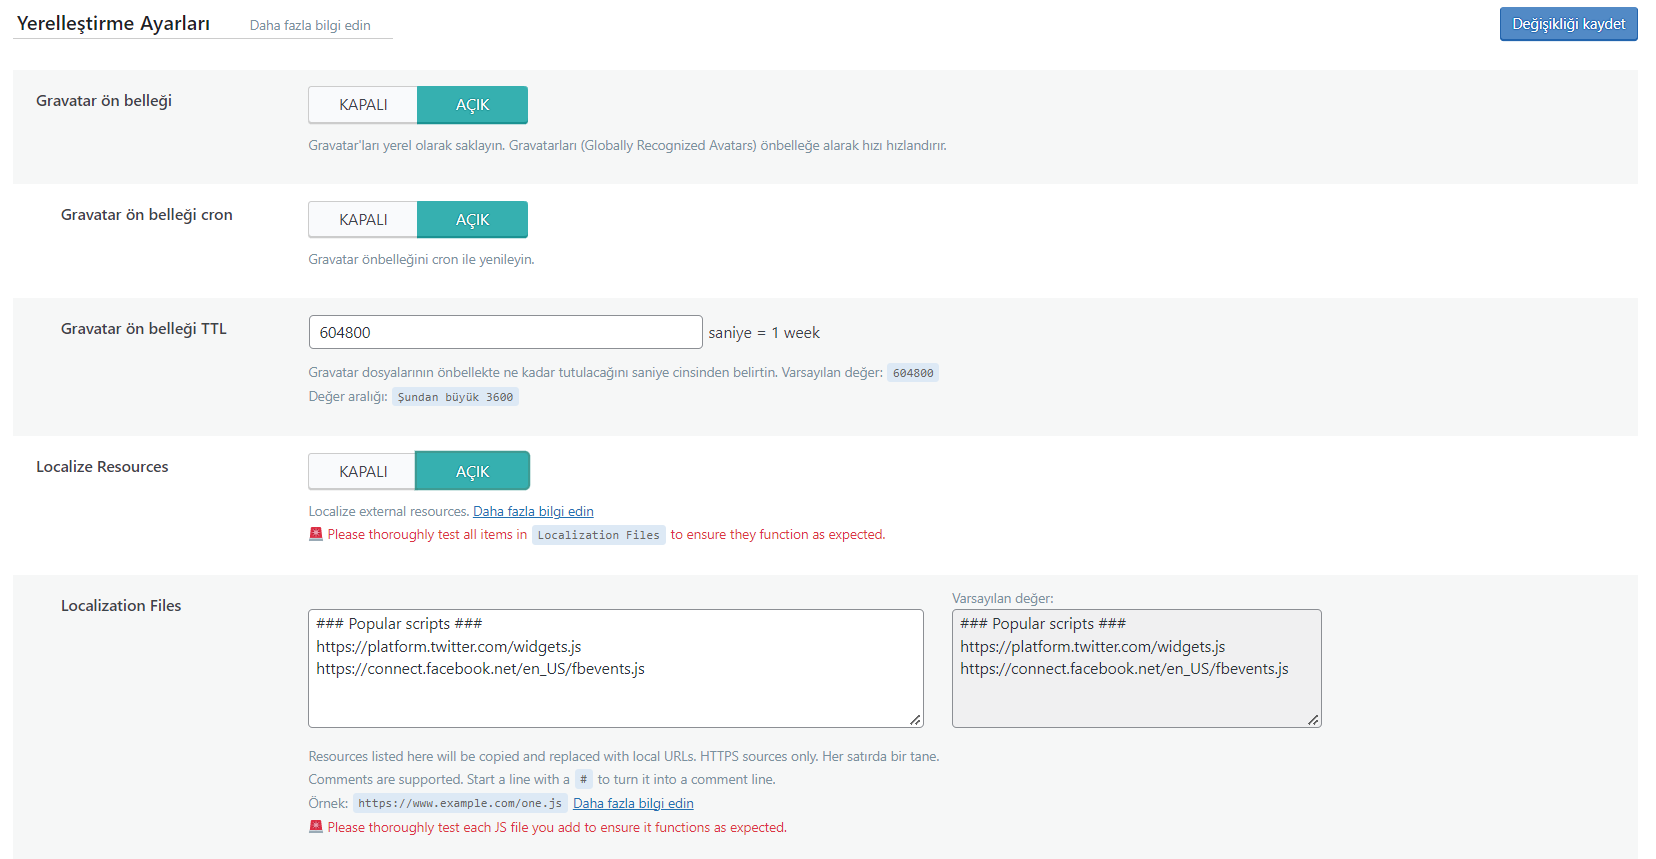Screen dimensions: 1656x859
Task: Click the Gravatar ön belleği TTL label
Action: 144,329
